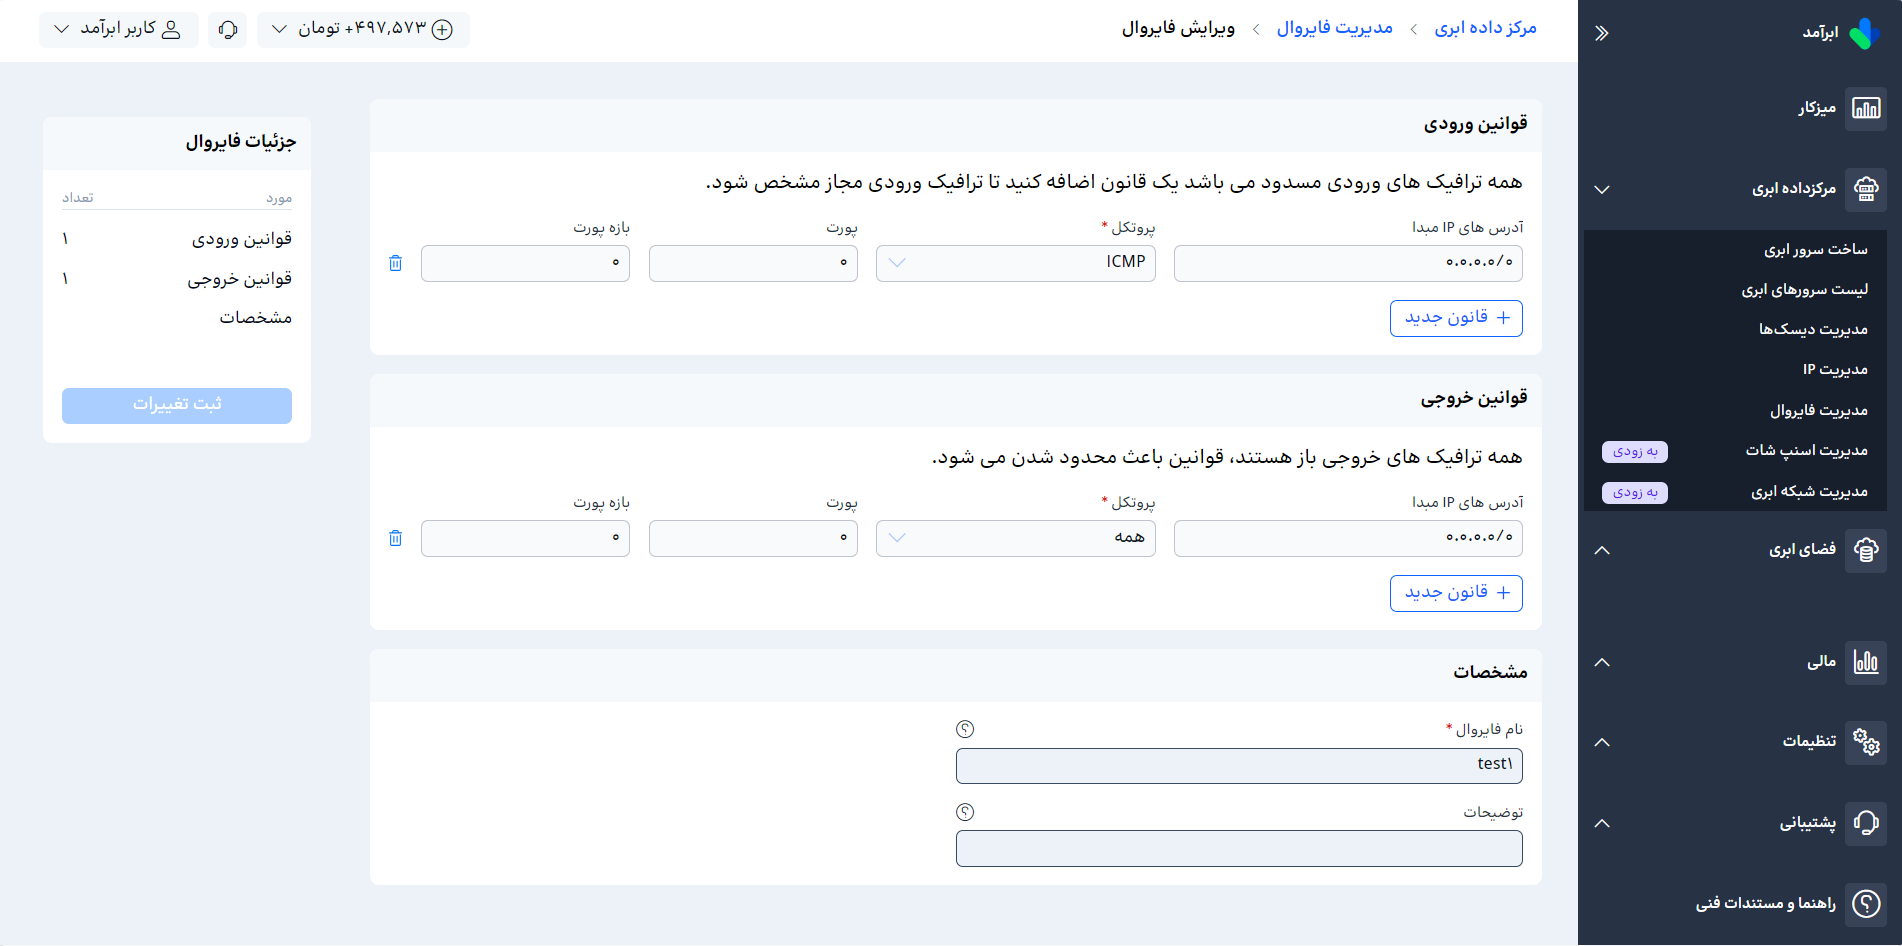The image size is (1902, 946).
Task: Open مدیریت IP menu item
Action: coord(1835,369)
